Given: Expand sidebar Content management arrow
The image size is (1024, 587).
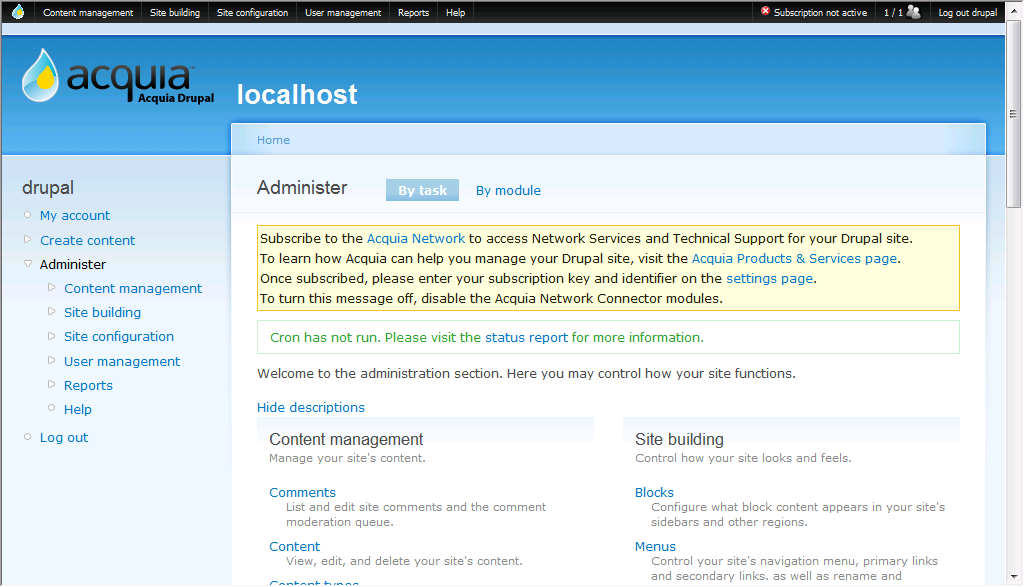Looking at the screenshot, I should pos(52,287).
